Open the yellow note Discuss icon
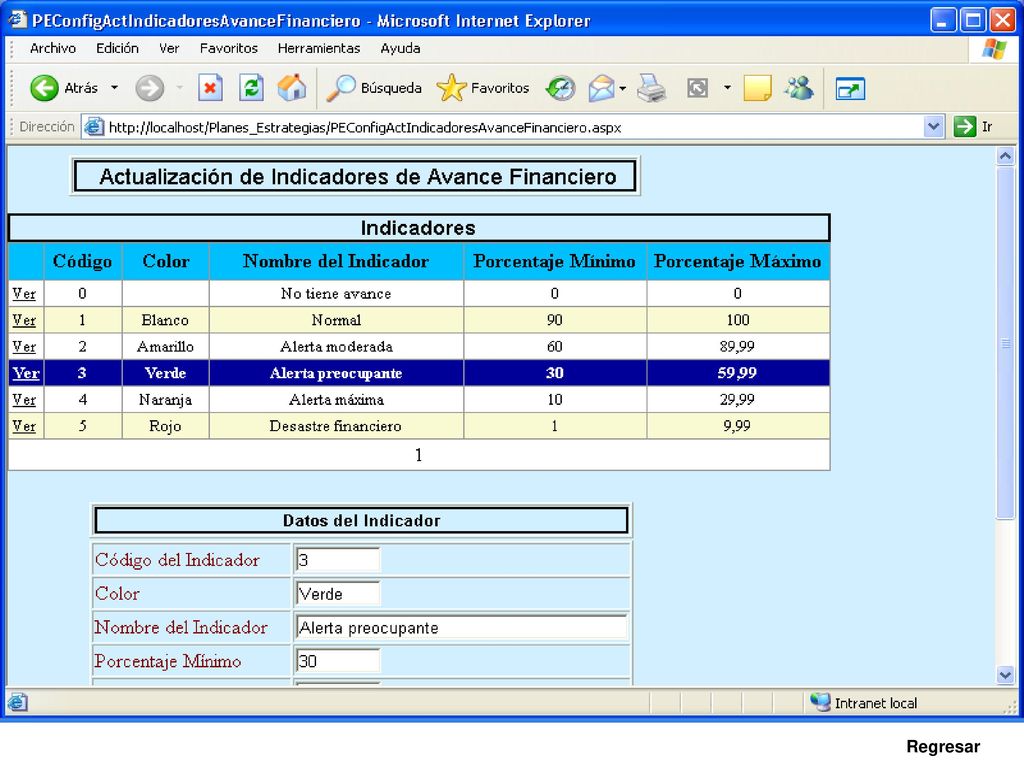The width and height of the screenshot is (1024, 768). click(758, 88)
